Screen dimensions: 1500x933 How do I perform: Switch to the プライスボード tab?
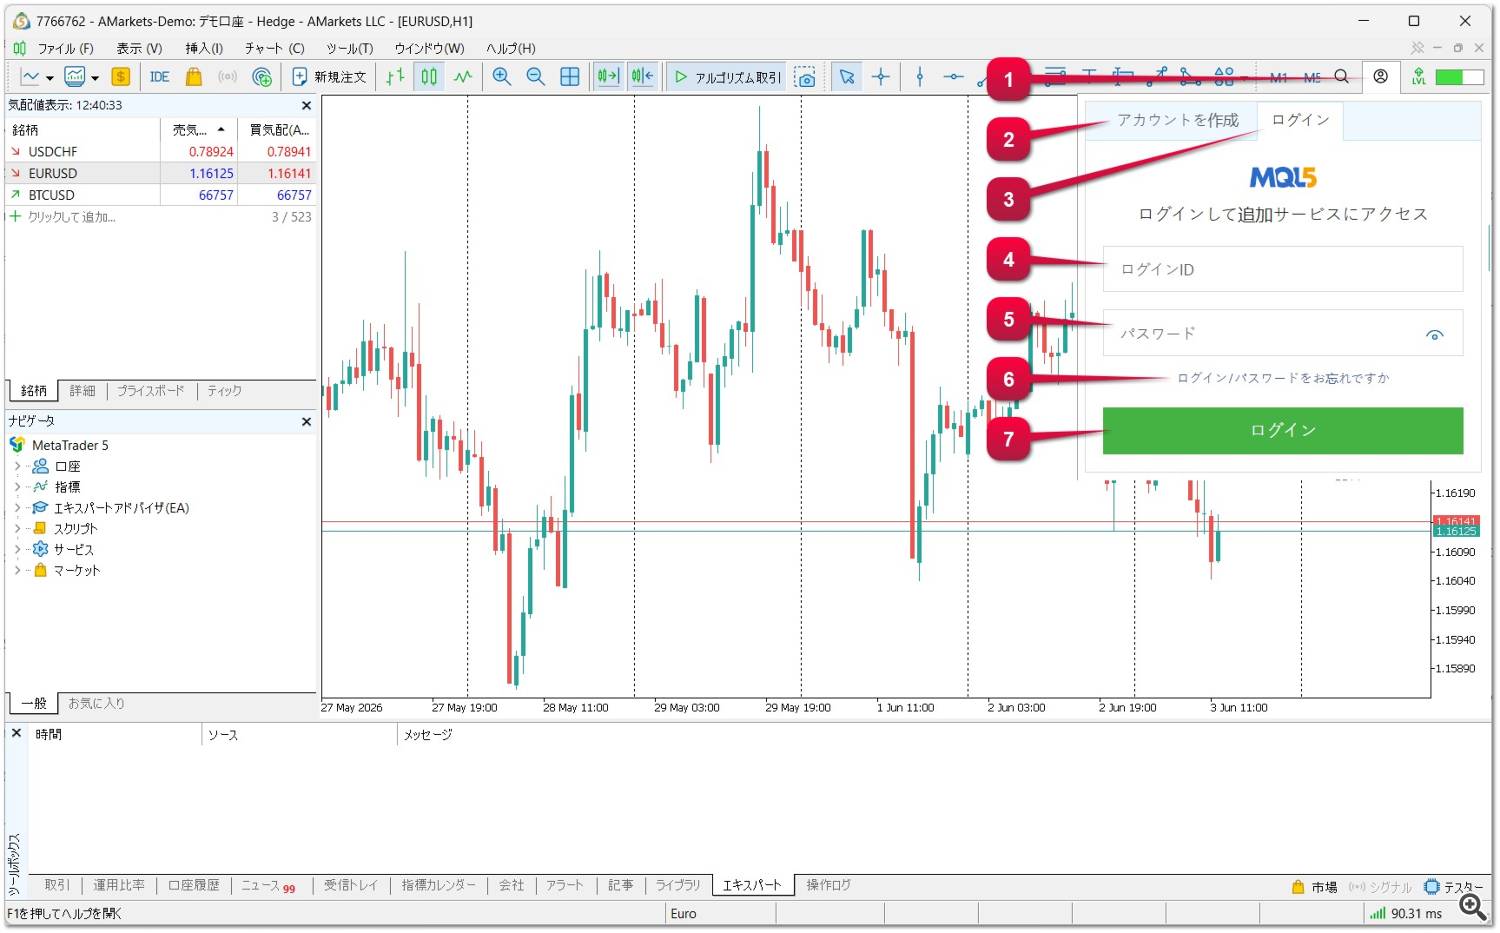[x=151, y=391]
